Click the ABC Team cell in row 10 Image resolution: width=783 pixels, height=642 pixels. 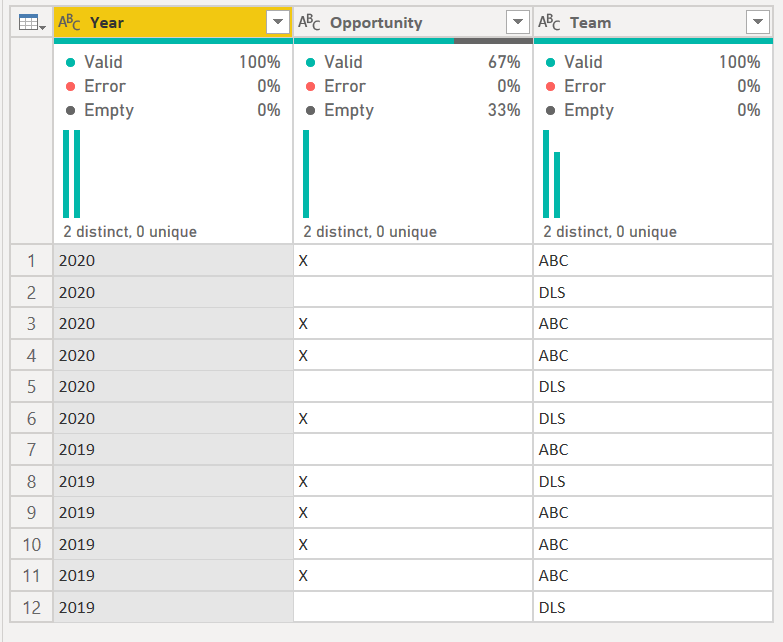tap(653, 544)
